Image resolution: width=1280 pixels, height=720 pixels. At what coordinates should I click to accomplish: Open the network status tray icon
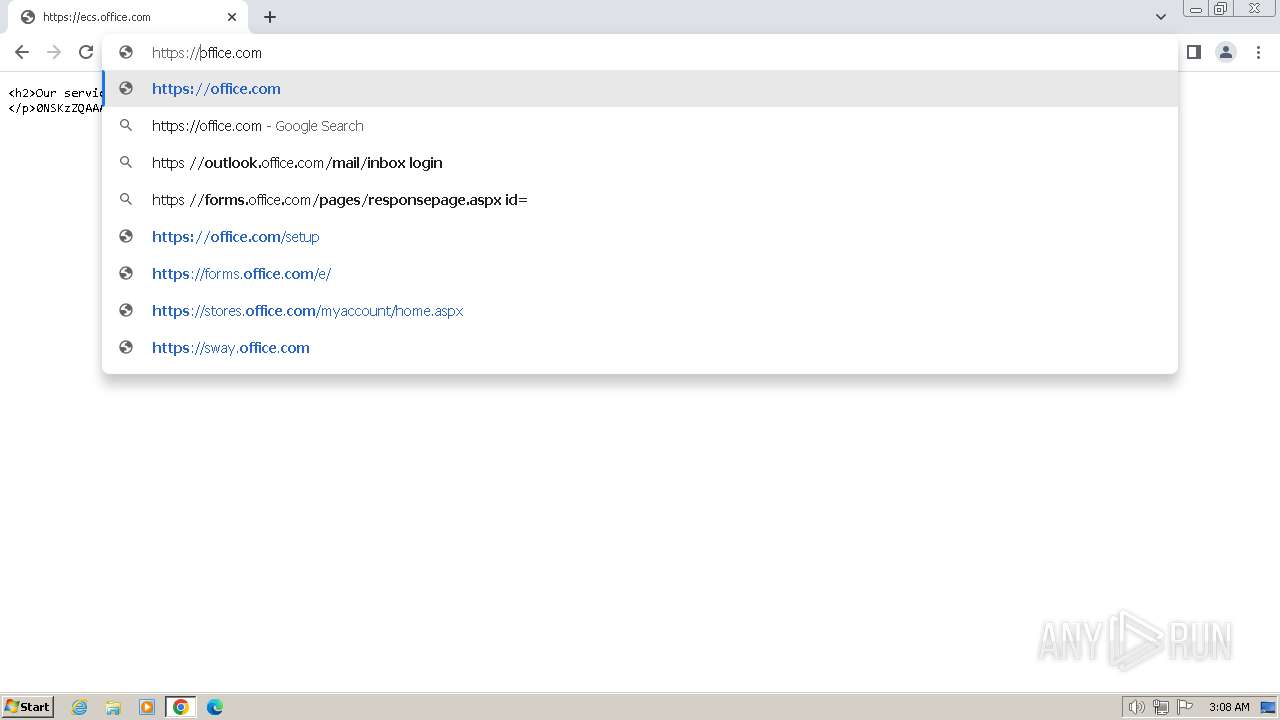pos(1161,707)
